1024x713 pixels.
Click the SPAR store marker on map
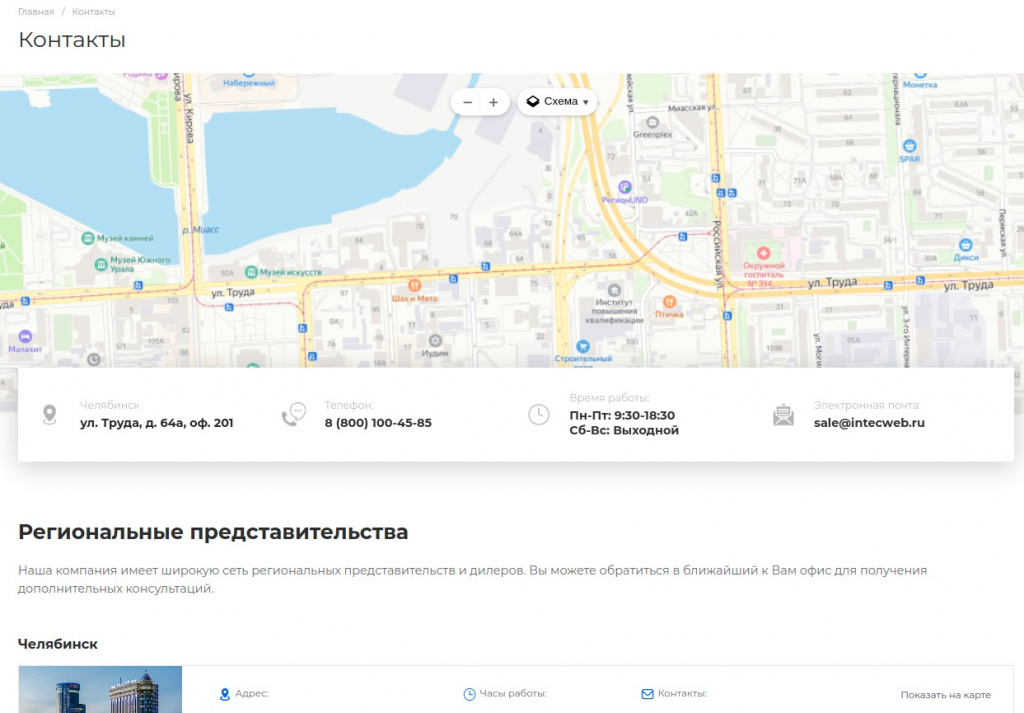coord(909,146)
